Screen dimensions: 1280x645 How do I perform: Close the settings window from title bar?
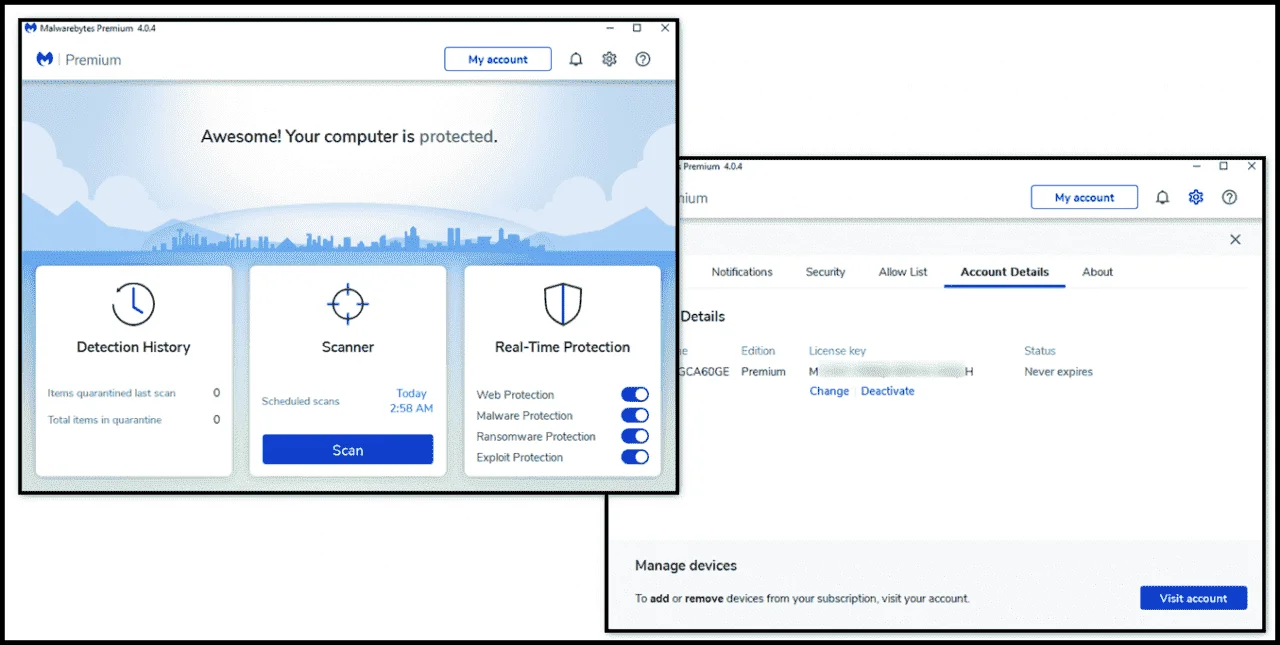1252,166
